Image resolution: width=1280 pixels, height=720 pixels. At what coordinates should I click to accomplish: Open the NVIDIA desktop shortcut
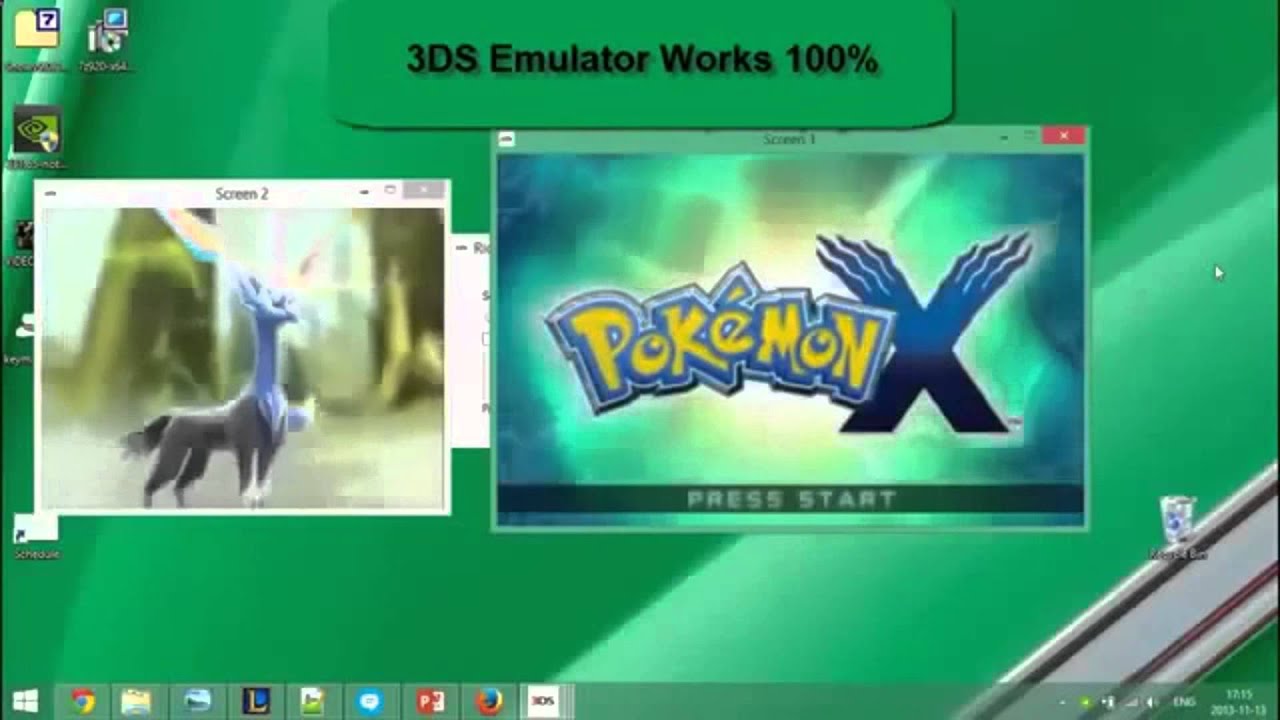tap(37, 137)
